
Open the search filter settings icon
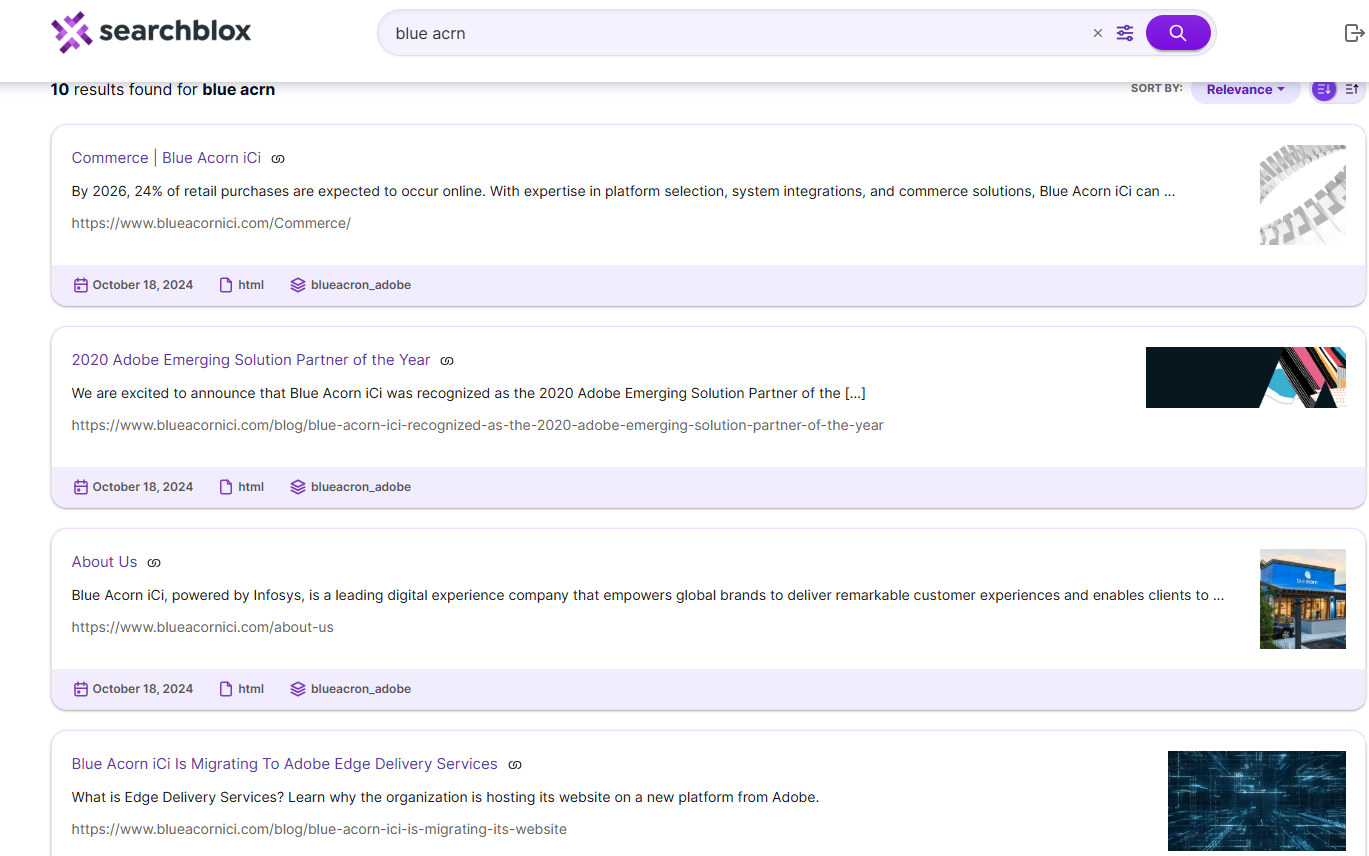[1125, 33]
